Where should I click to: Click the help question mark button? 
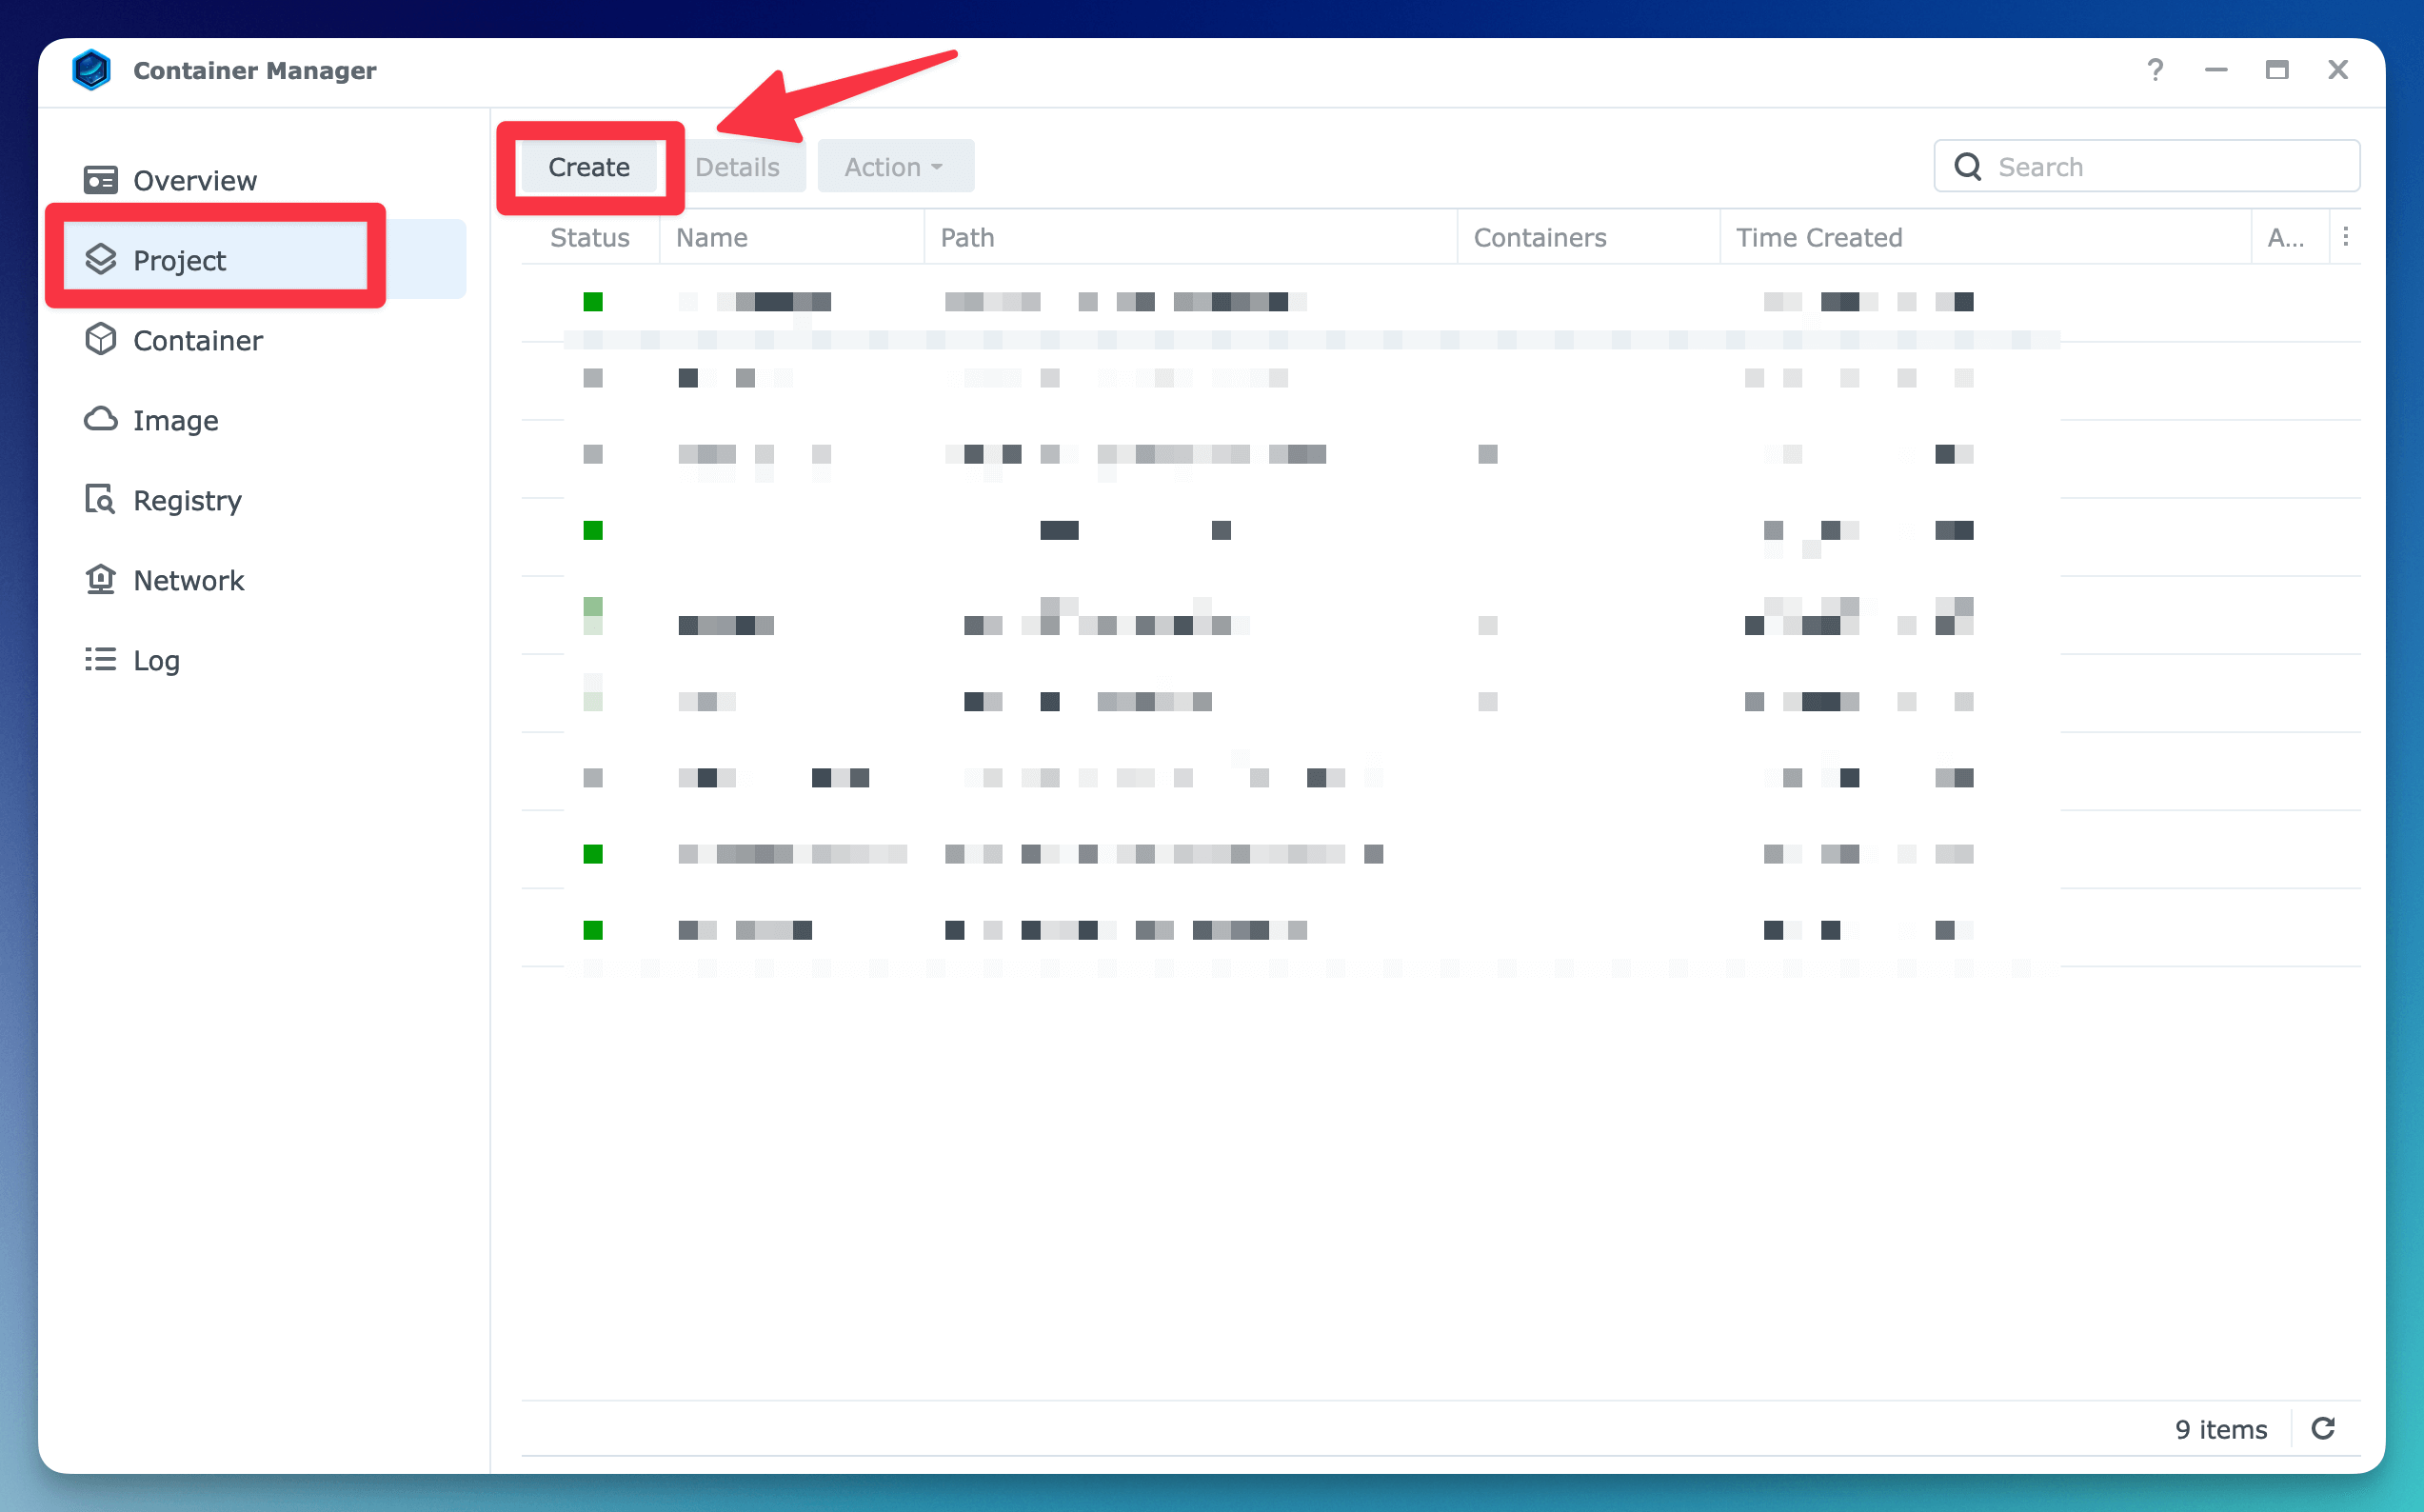click(x=2153, y=70)
